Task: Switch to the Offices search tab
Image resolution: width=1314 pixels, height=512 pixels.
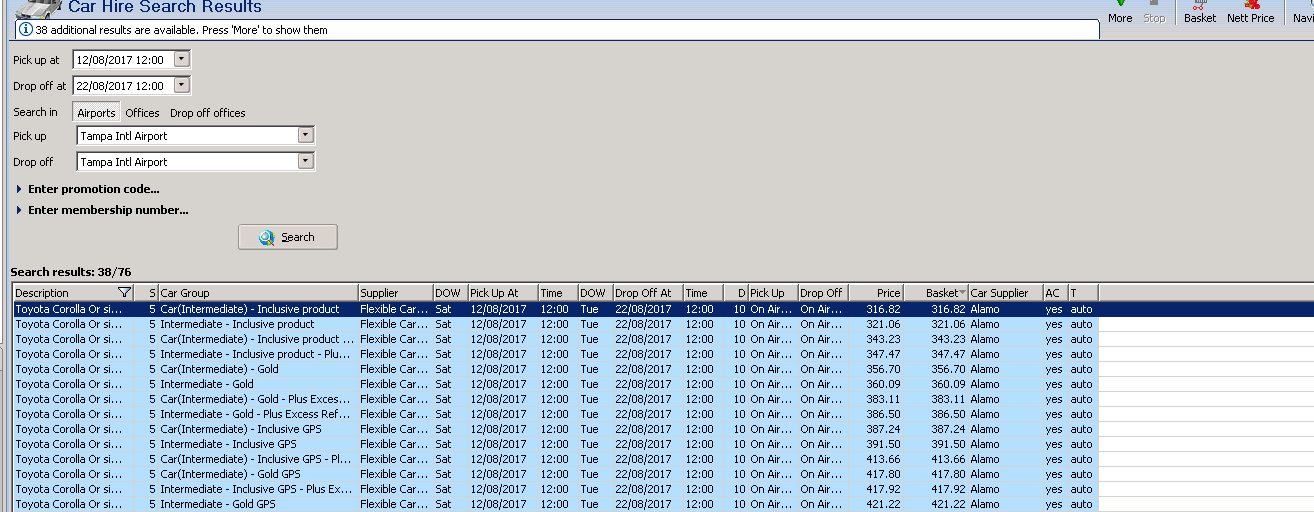Action: click(x=142, y=113)
